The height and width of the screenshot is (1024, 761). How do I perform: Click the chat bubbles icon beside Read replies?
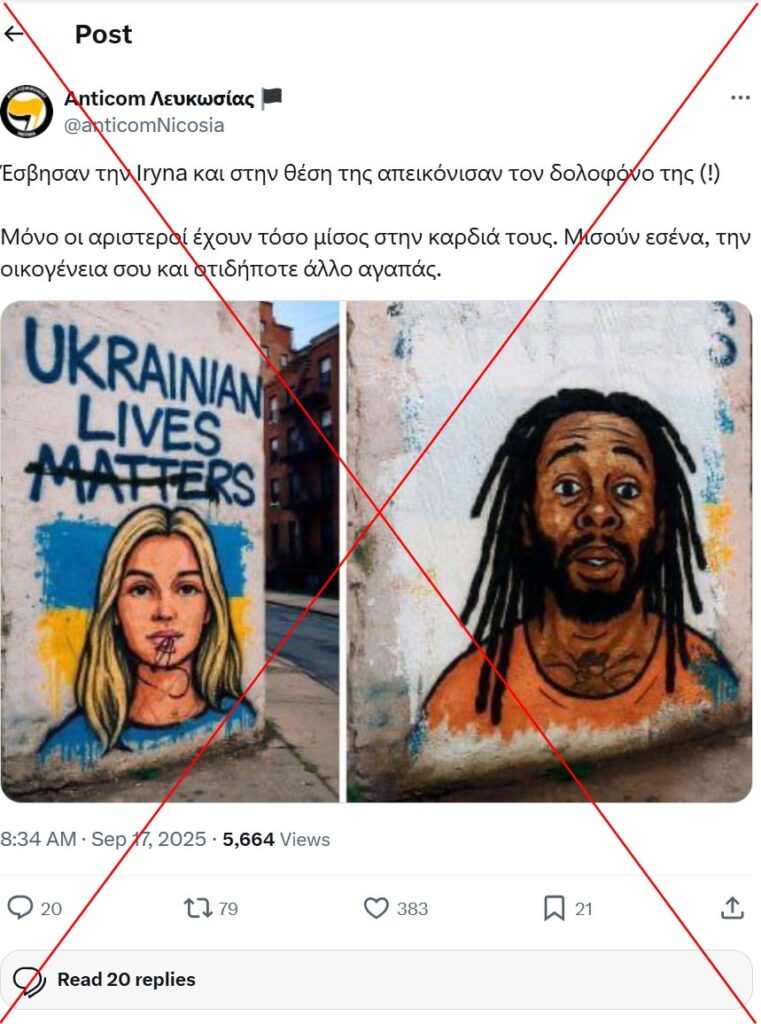coord(29,981)
